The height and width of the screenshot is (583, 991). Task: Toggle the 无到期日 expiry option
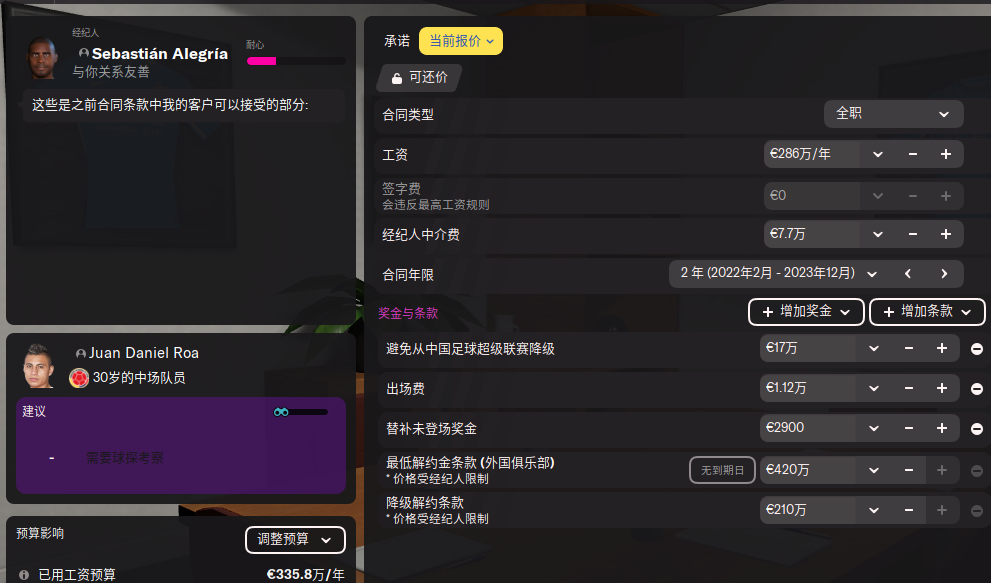[x=722, y=470]
